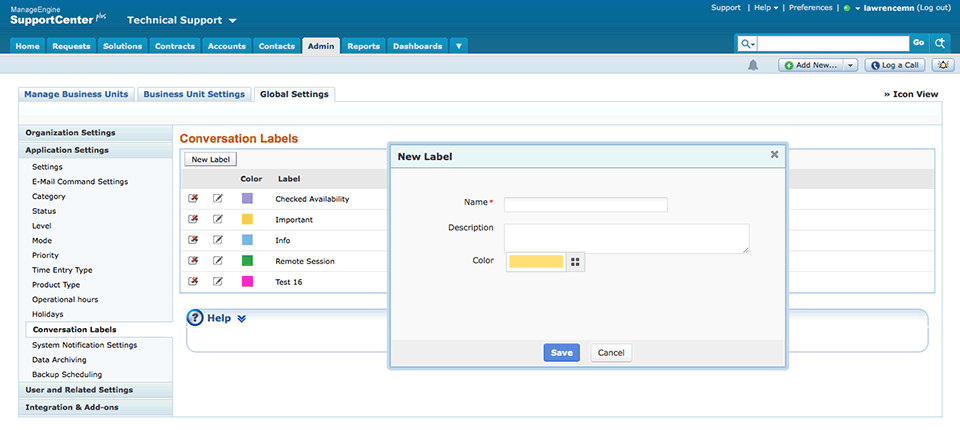This screenshot has height=430, width=960.
Task: Edit the Important label
Action: point(217,219)
